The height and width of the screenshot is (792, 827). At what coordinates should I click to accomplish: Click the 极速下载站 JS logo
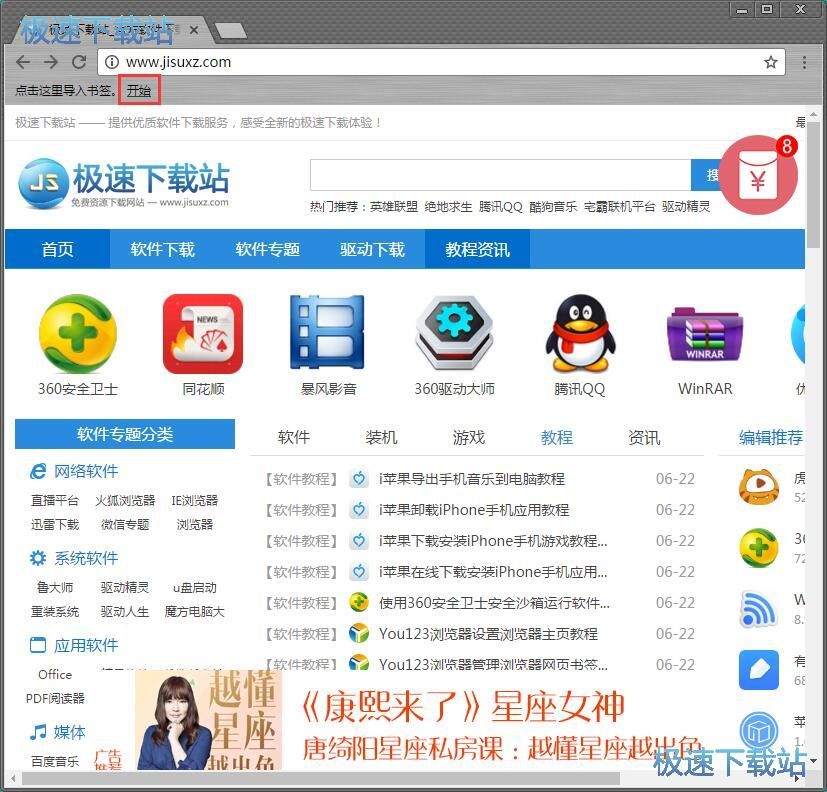[124, 183]
